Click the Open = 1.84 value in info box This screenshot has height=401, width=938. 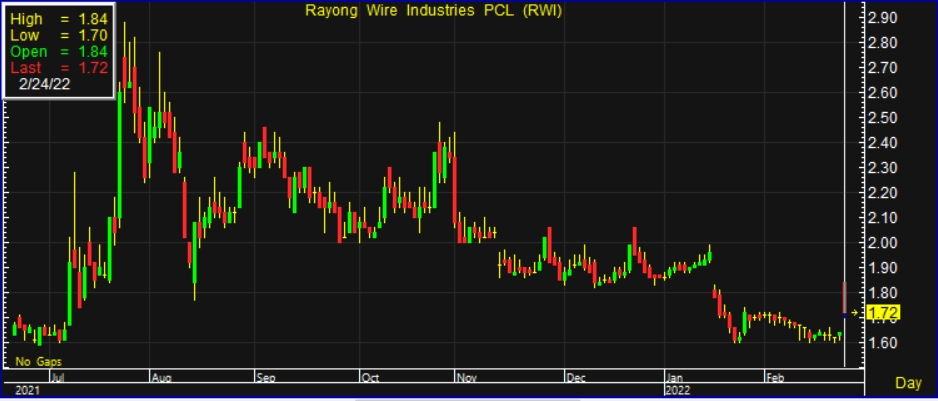(59, 51)
